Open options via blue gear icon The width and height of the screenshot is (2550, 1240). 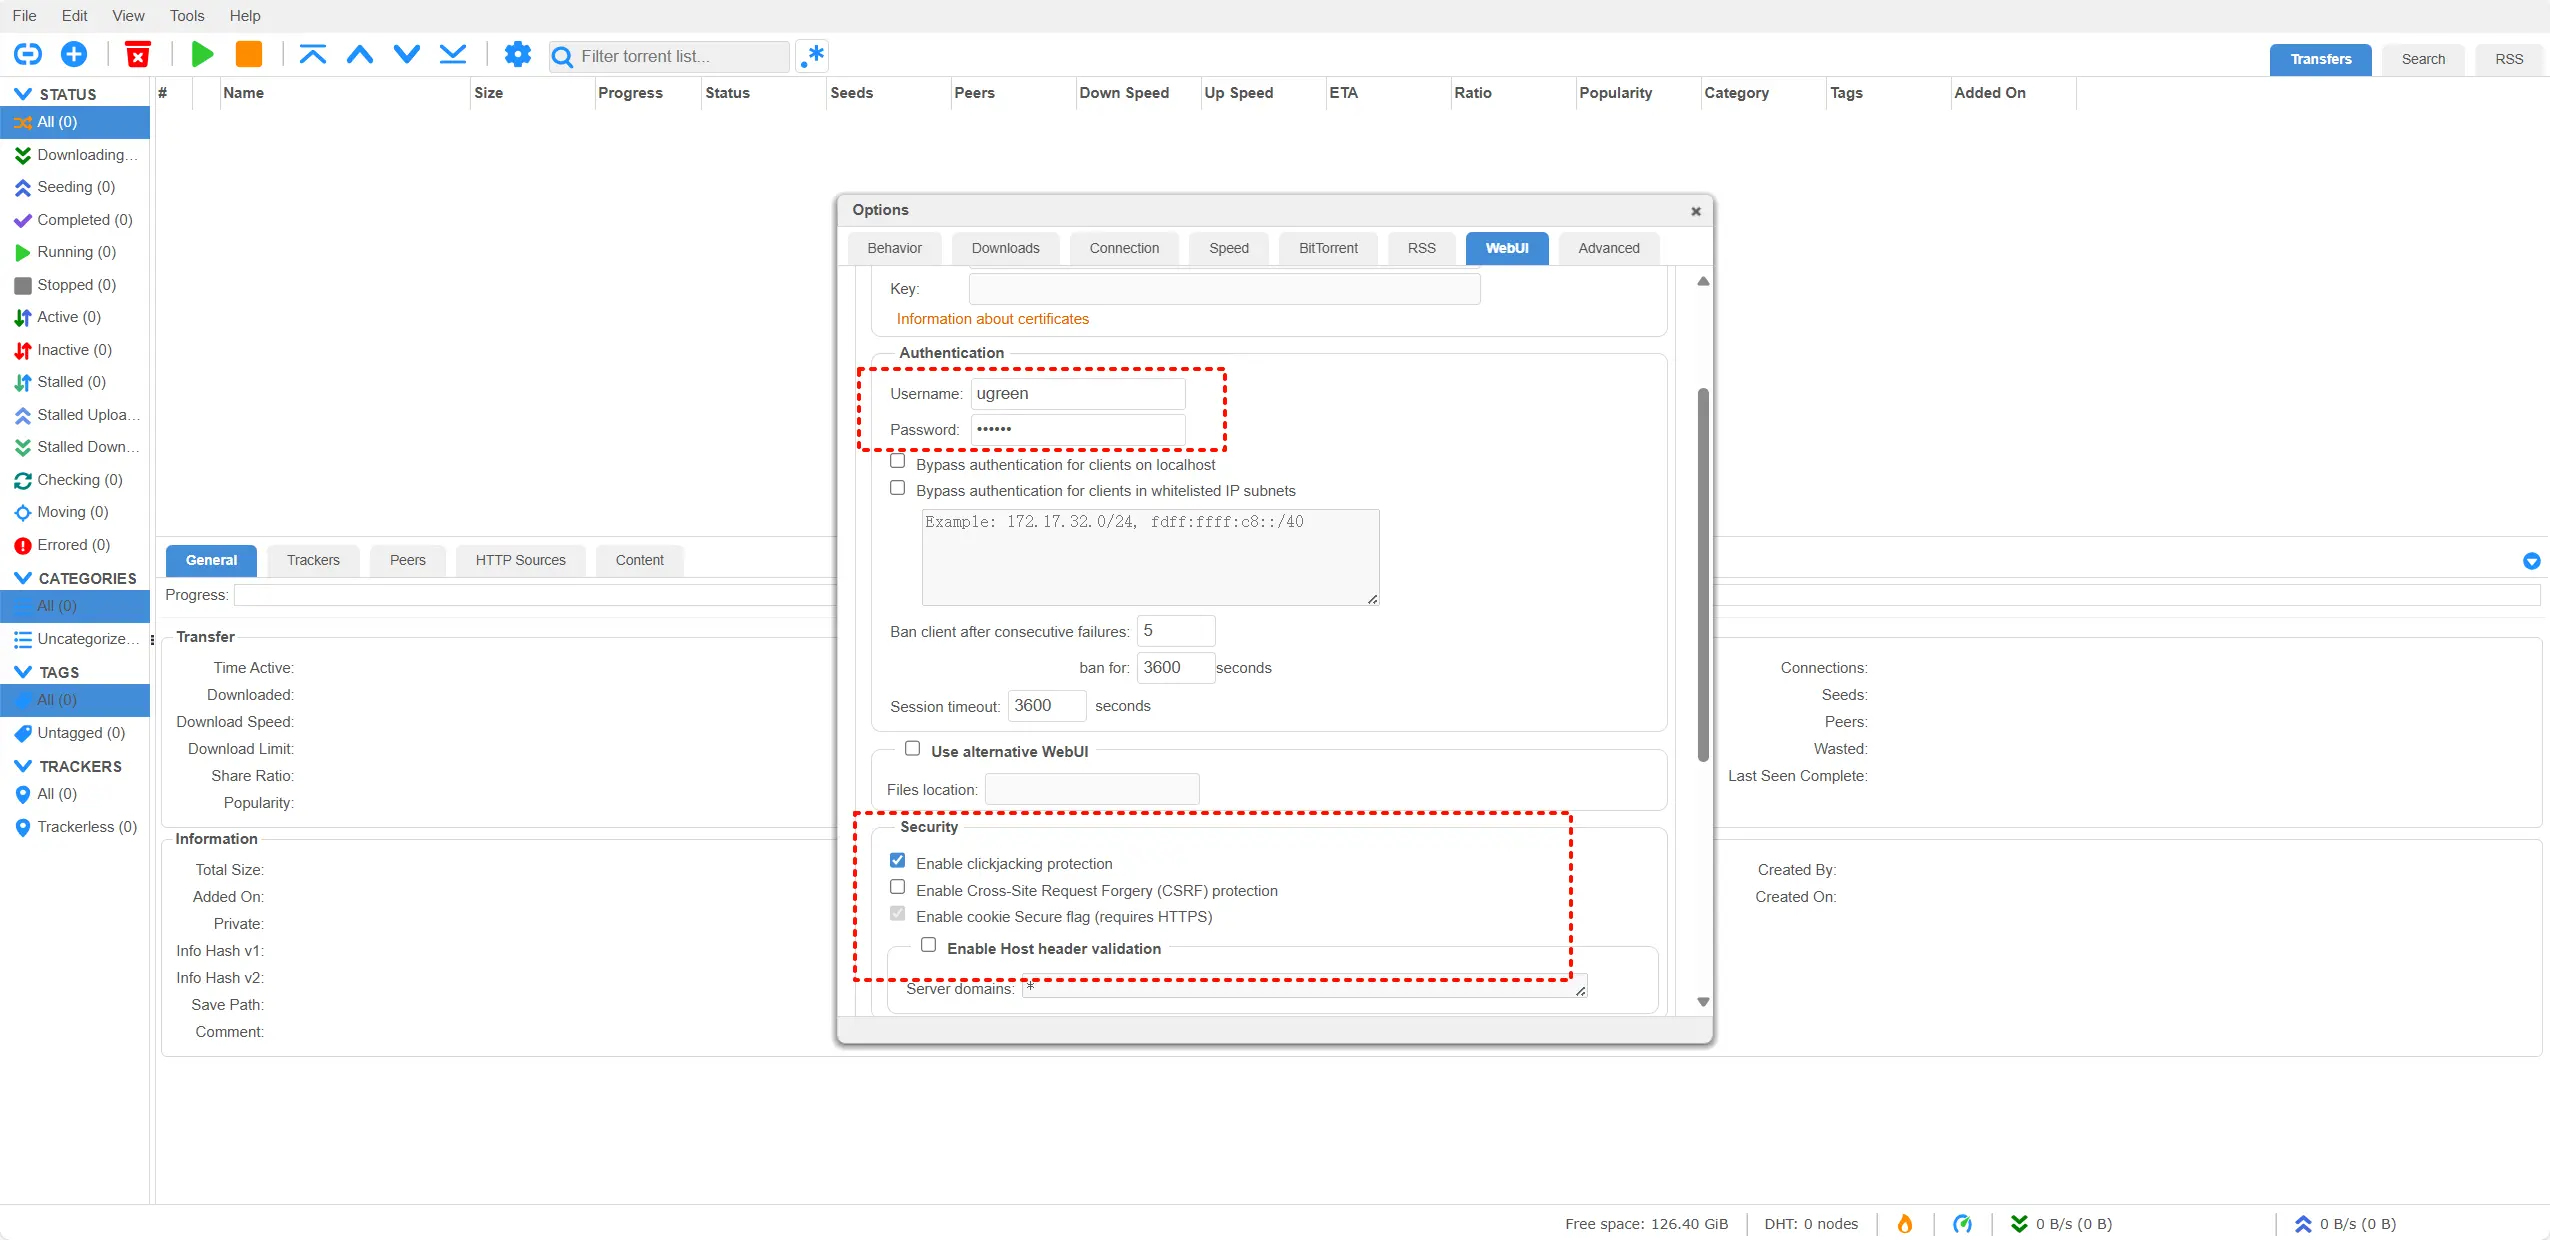517,54
